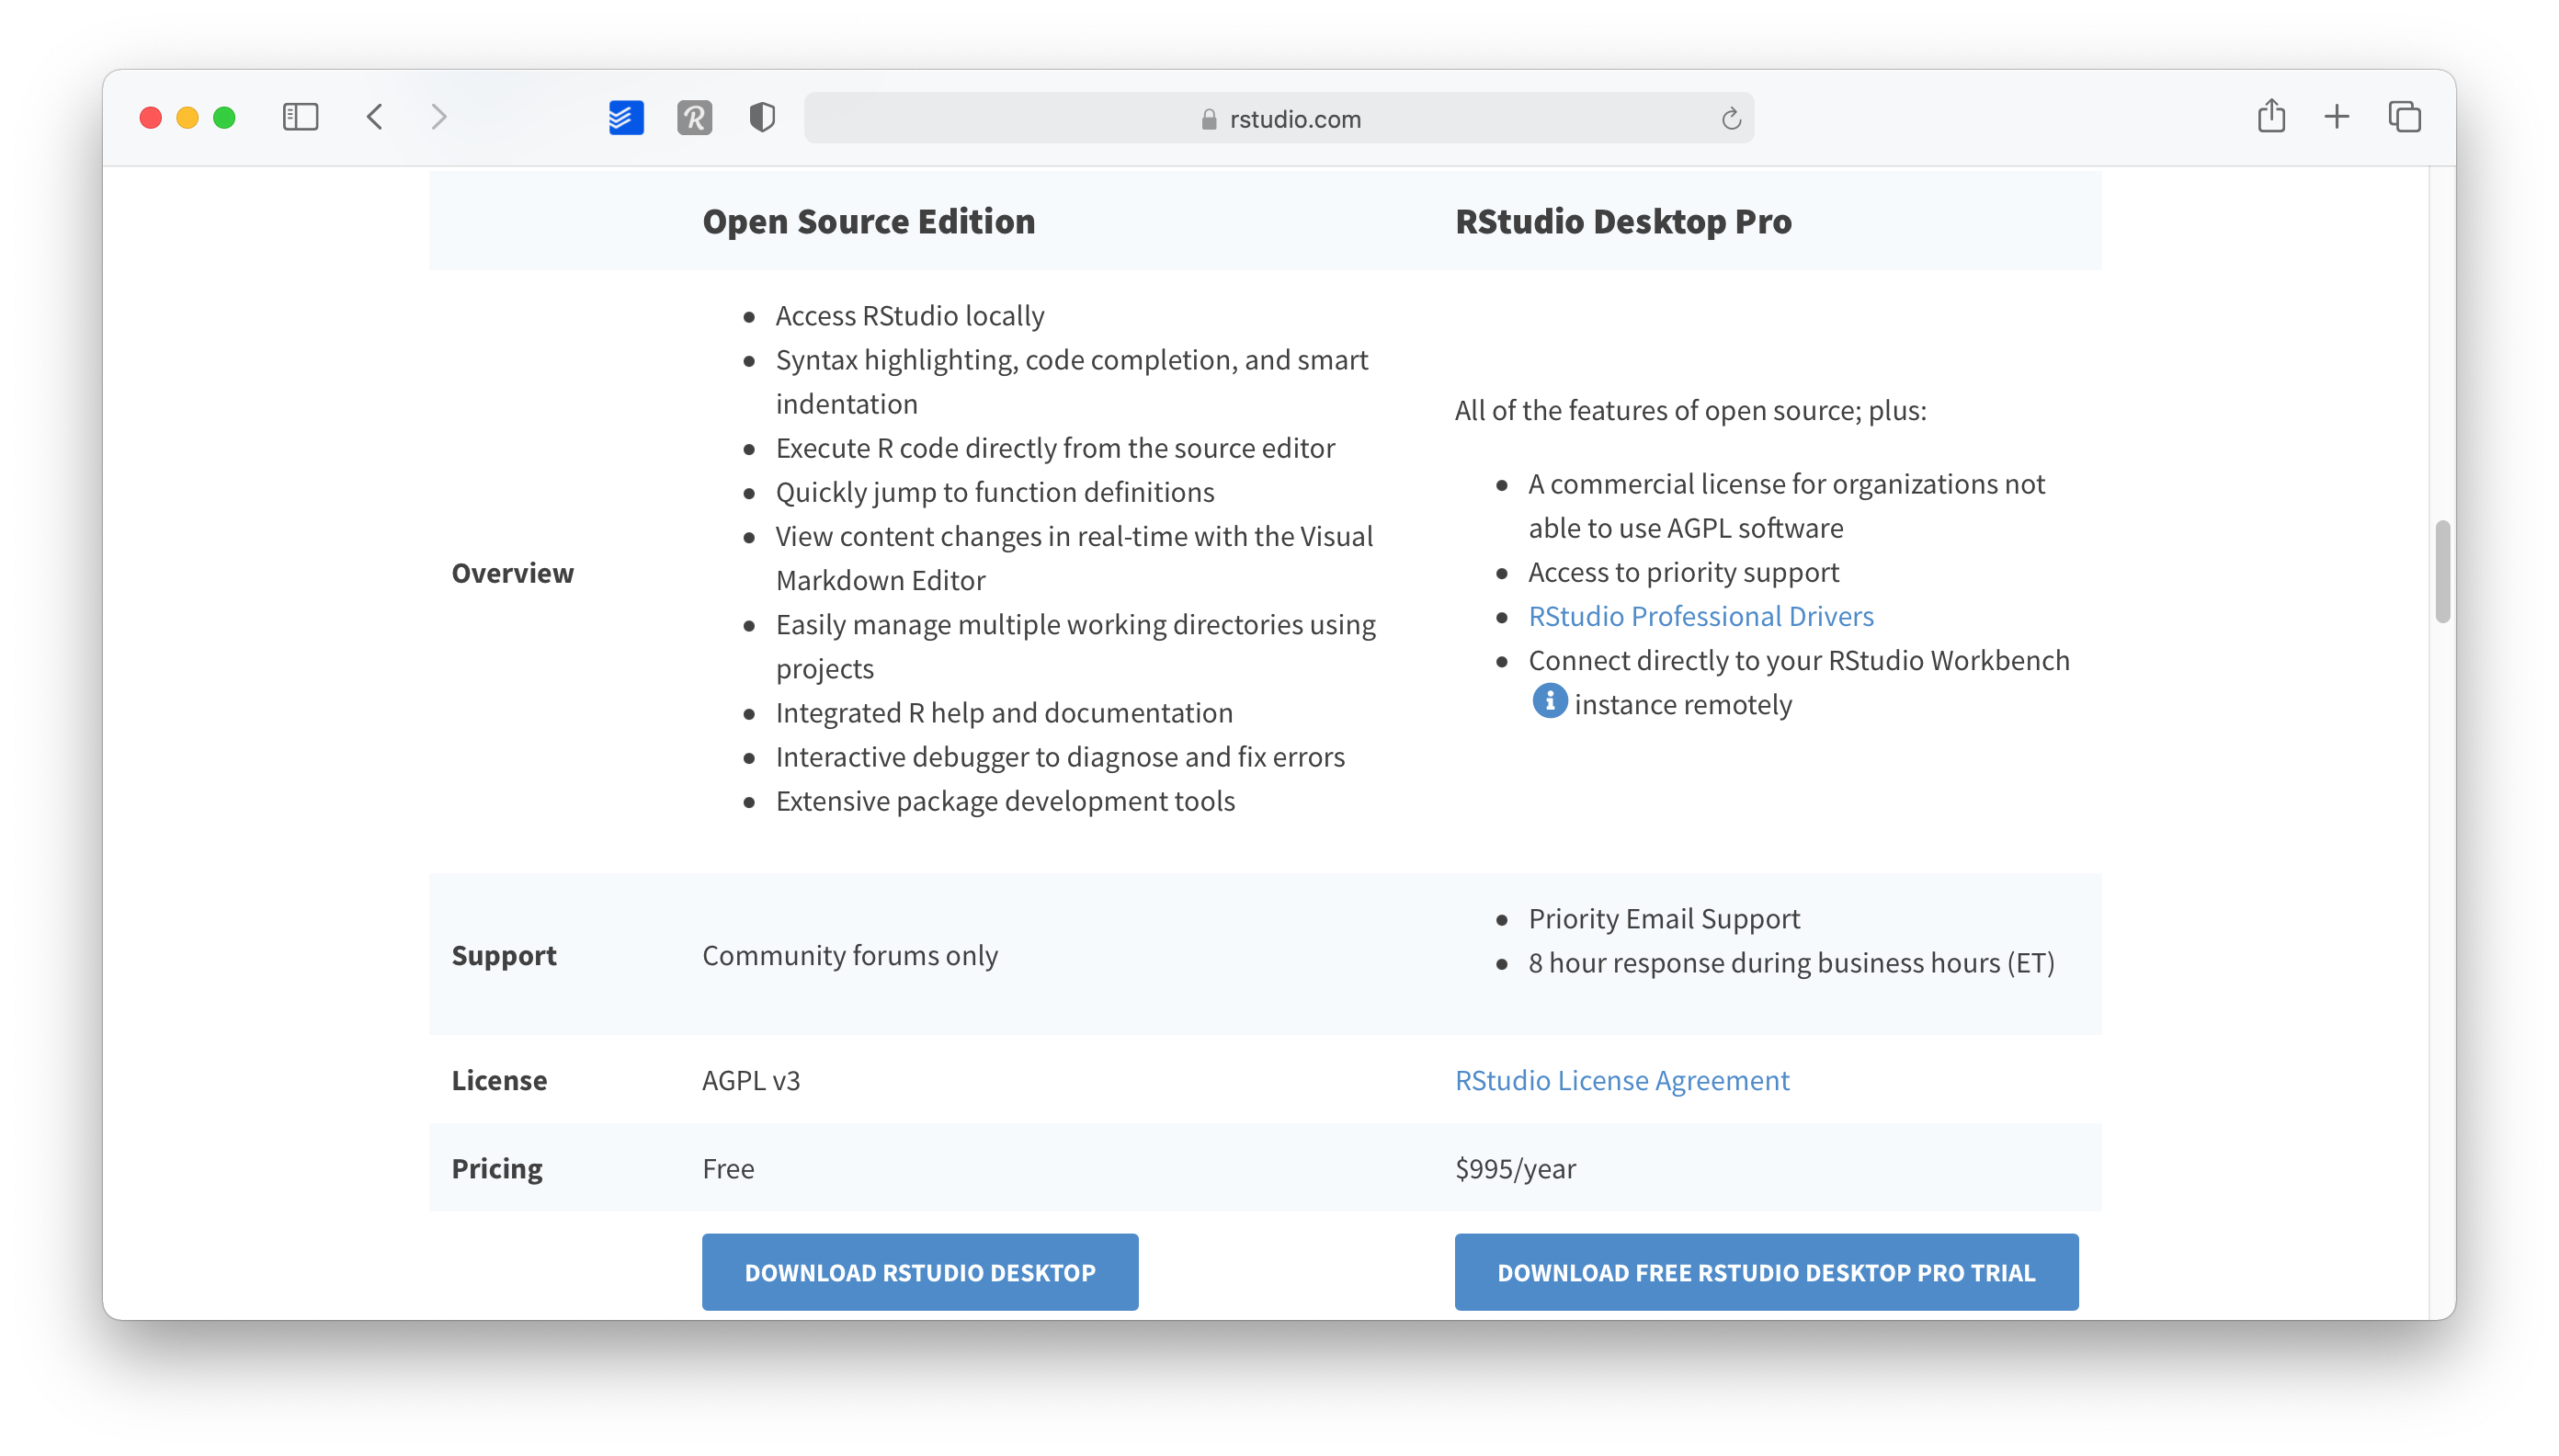Click the lock icon in the address bar
The height and width of the screenshot is (1456, 2559).
coord(1209,119)
